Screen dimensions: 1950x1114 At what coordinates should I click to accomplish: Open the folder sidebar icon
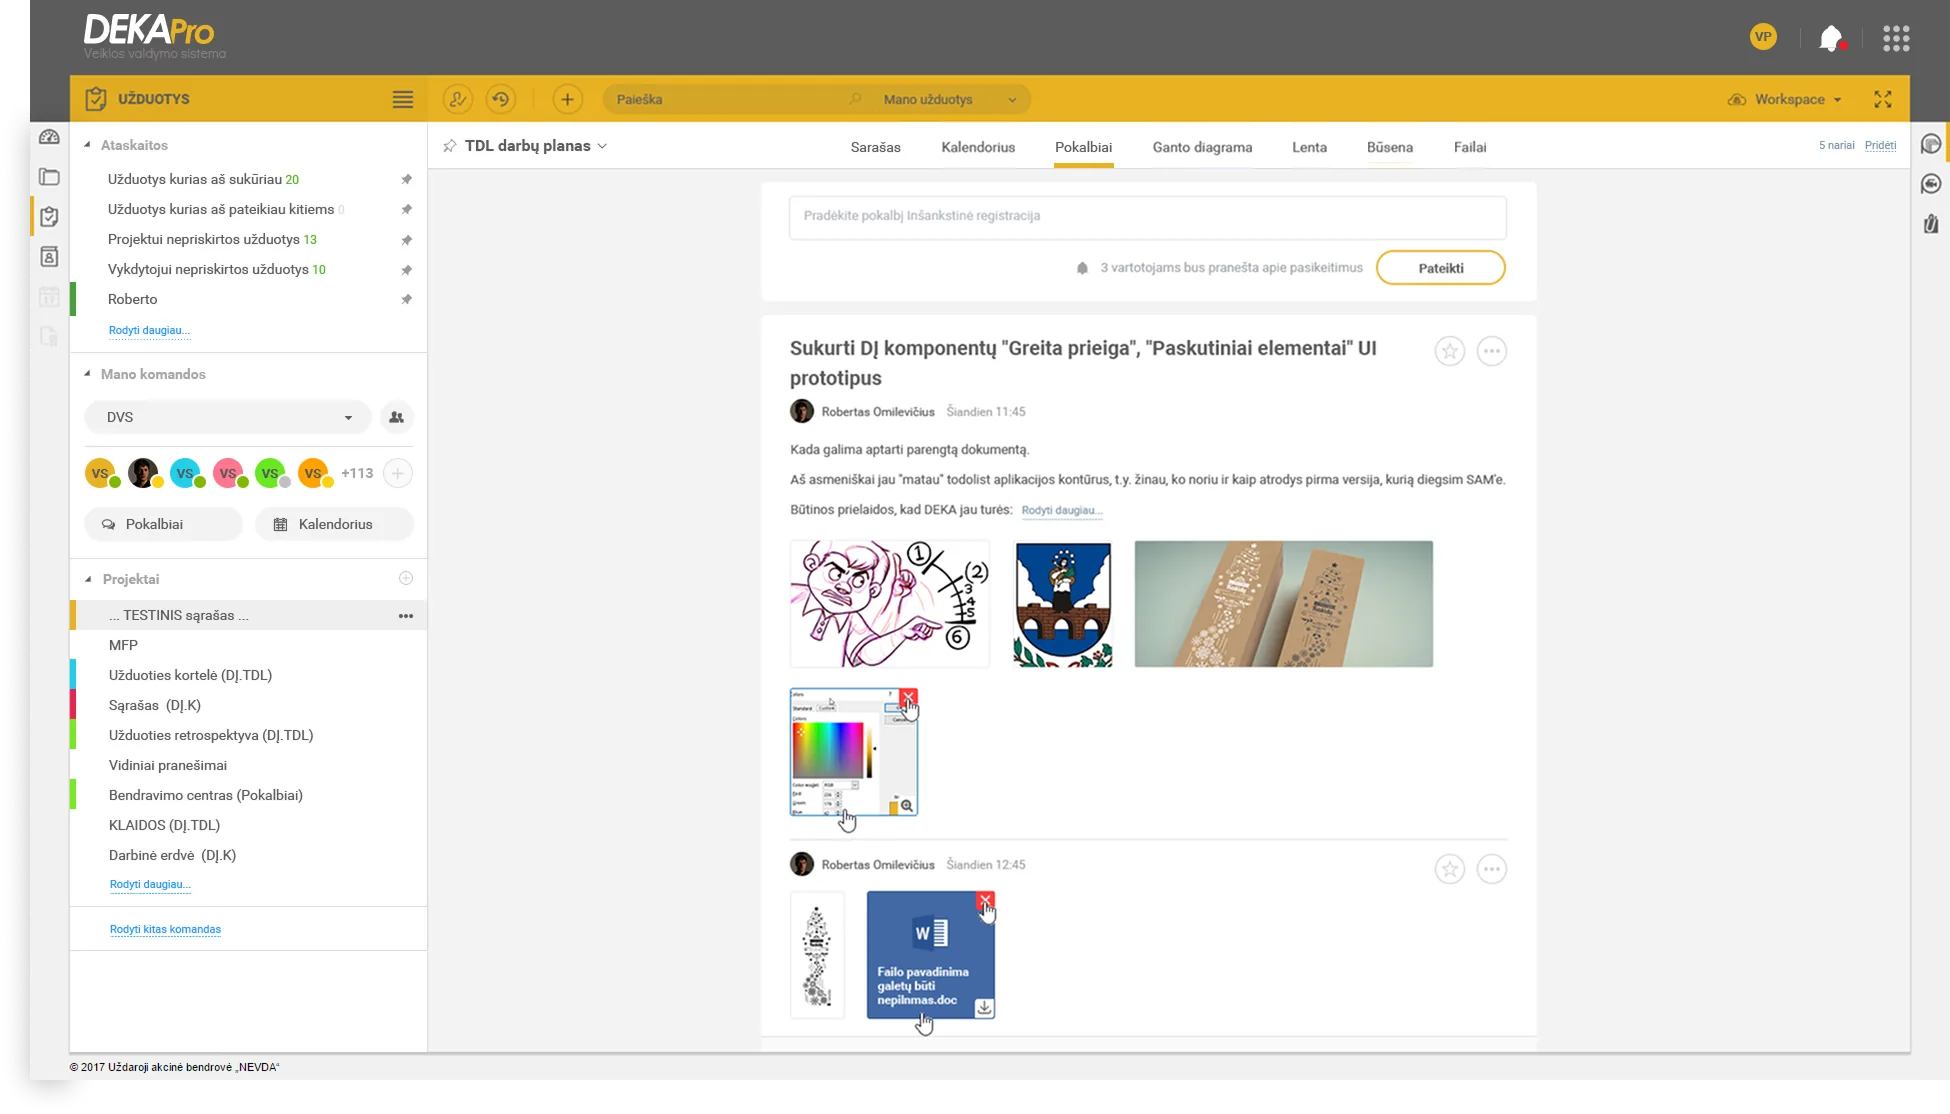(x=49, y=177)
